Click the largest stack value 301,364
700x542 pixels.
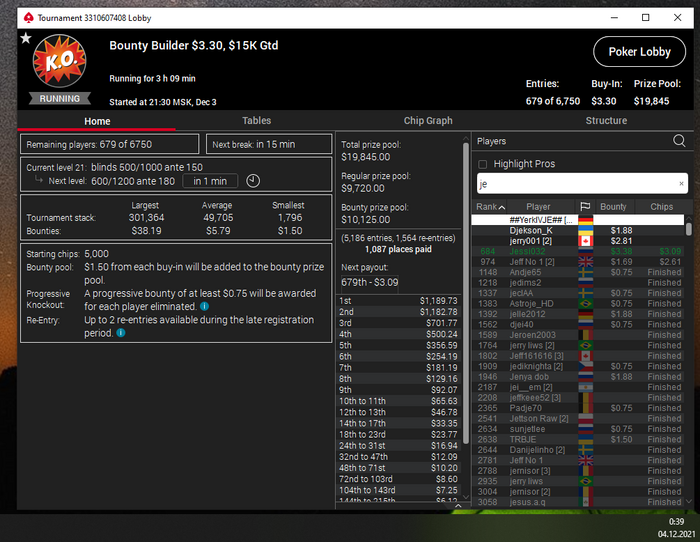(146, 218)
